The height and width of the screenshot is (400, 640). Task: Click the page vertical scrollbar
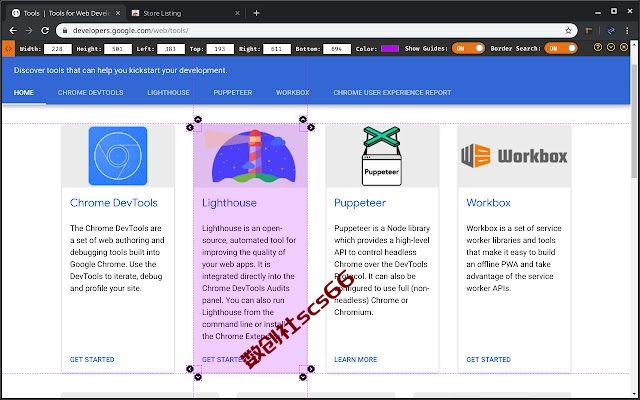[634, 120]
